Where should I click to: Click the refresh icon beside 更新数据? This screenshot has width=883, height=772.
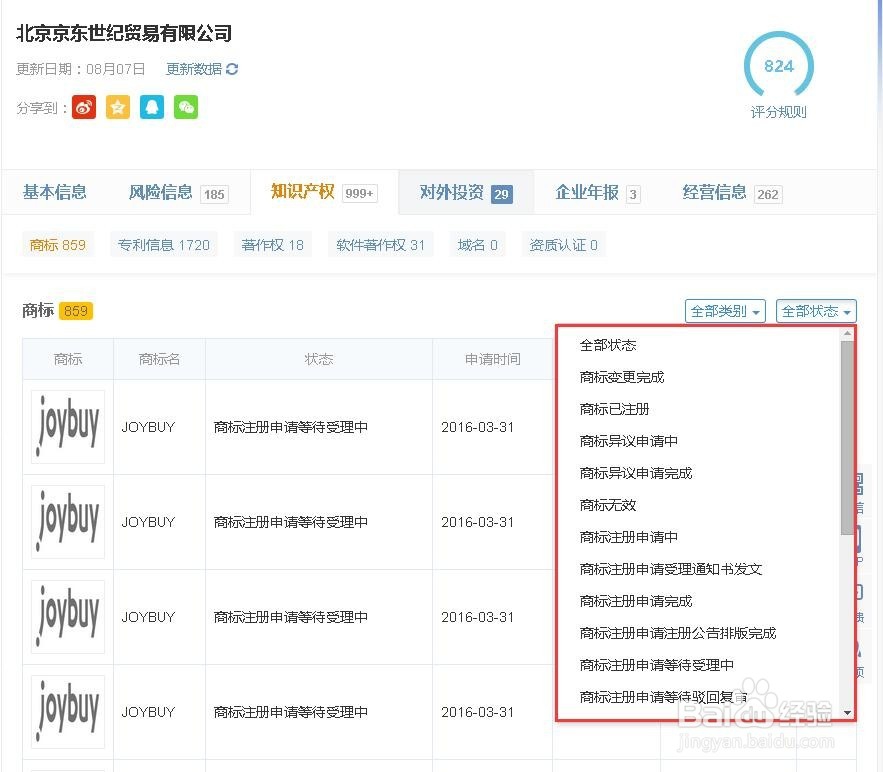click(232, 69)
